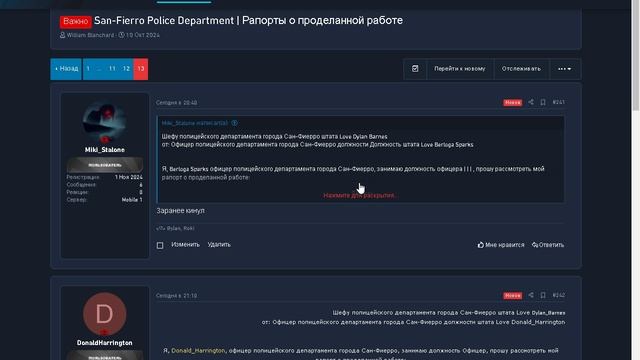Jump to quoted post via arrow icon
640x360 pixels.
tap(235, 123)
